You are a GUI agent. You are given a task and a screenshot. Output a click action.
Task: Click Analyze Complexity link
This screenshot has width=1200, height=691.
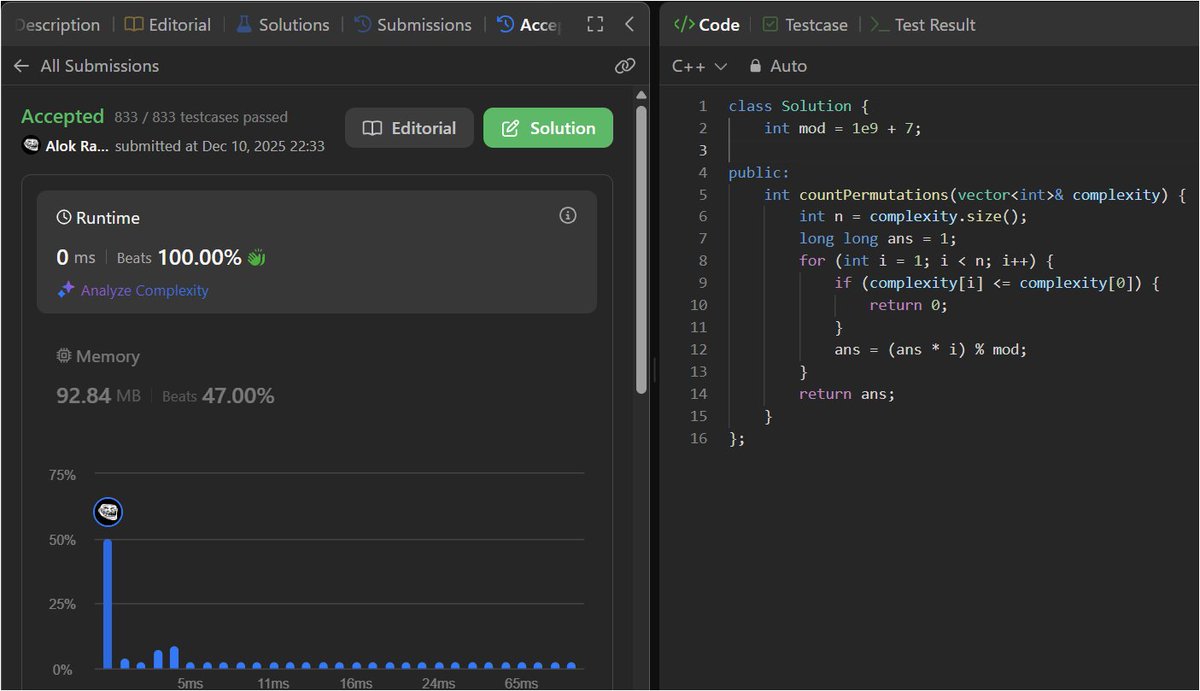click(145, 291)
